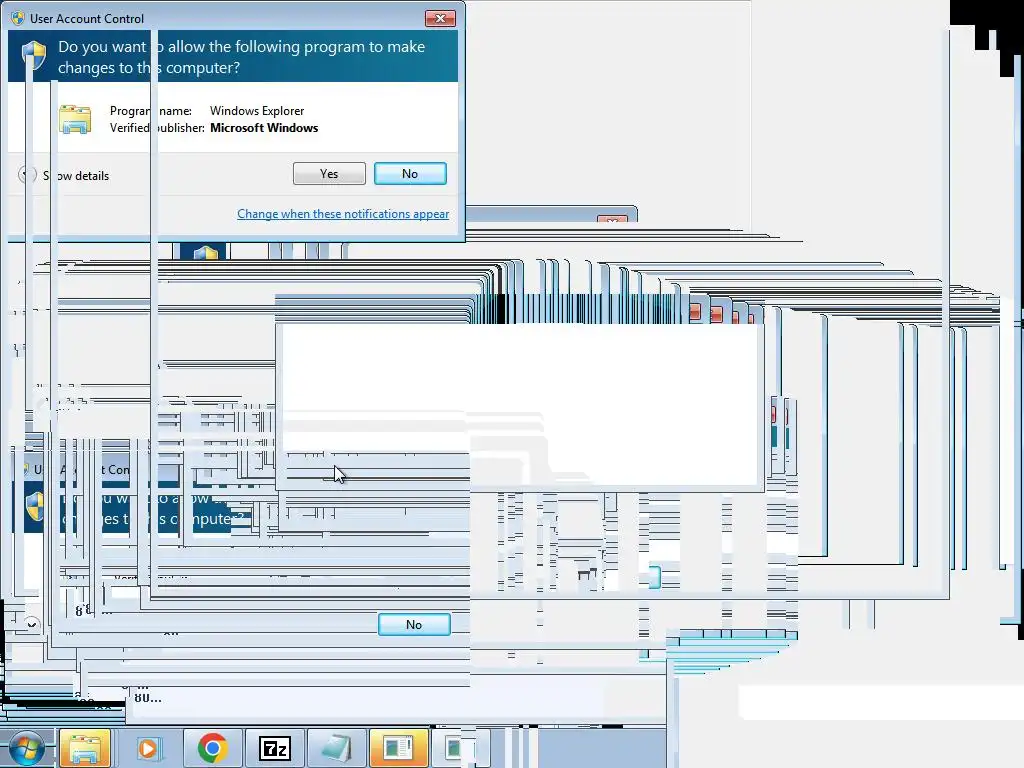Expand Show details in the top UAC dialog
Screen dimensions: 1024x768
click(x=64, y=175)
